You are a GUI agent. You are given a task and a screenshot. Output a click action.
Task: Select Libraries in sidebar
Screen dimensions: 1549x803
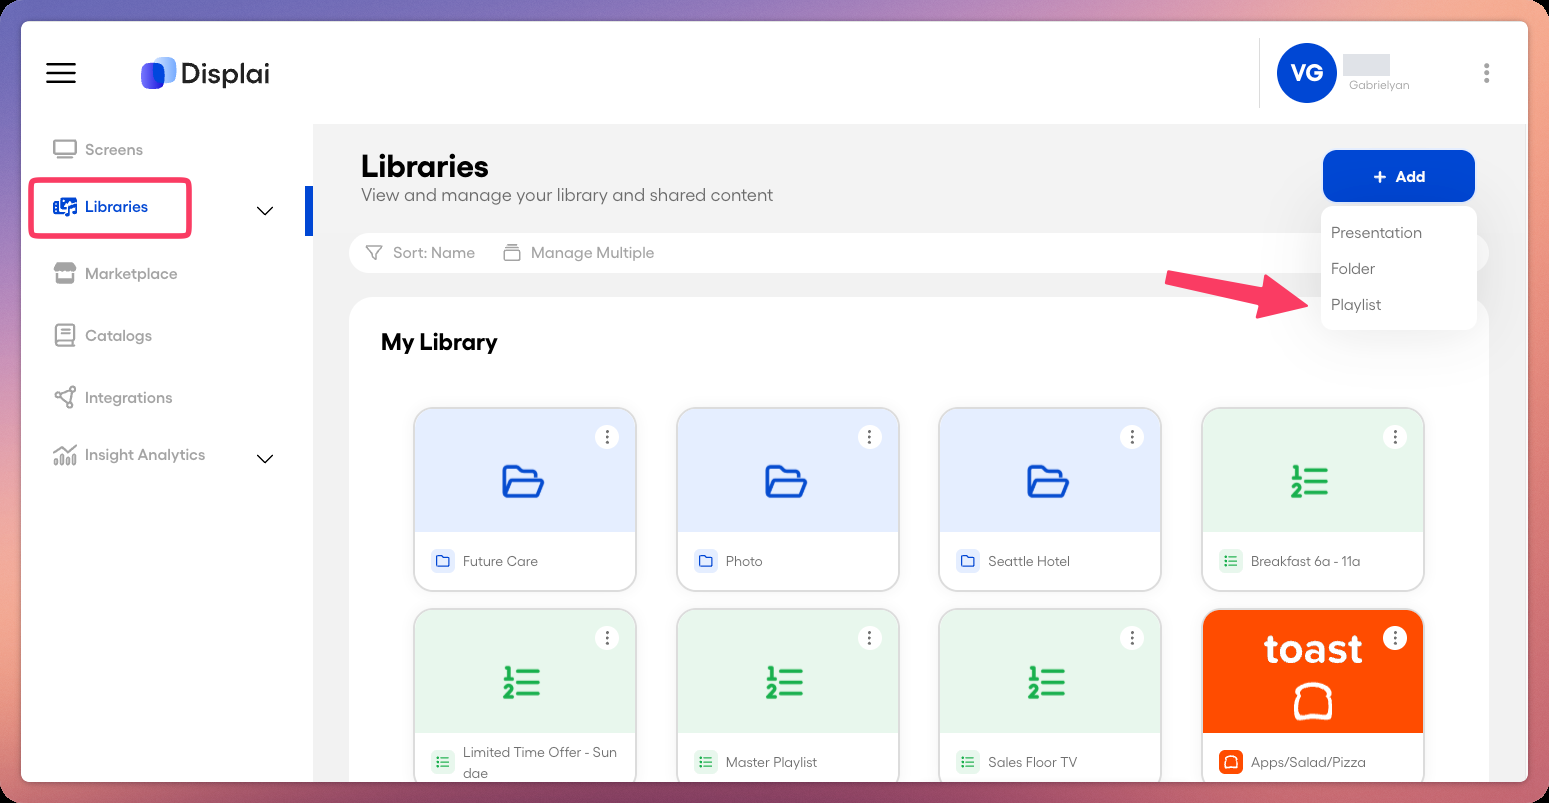(100, 207)
